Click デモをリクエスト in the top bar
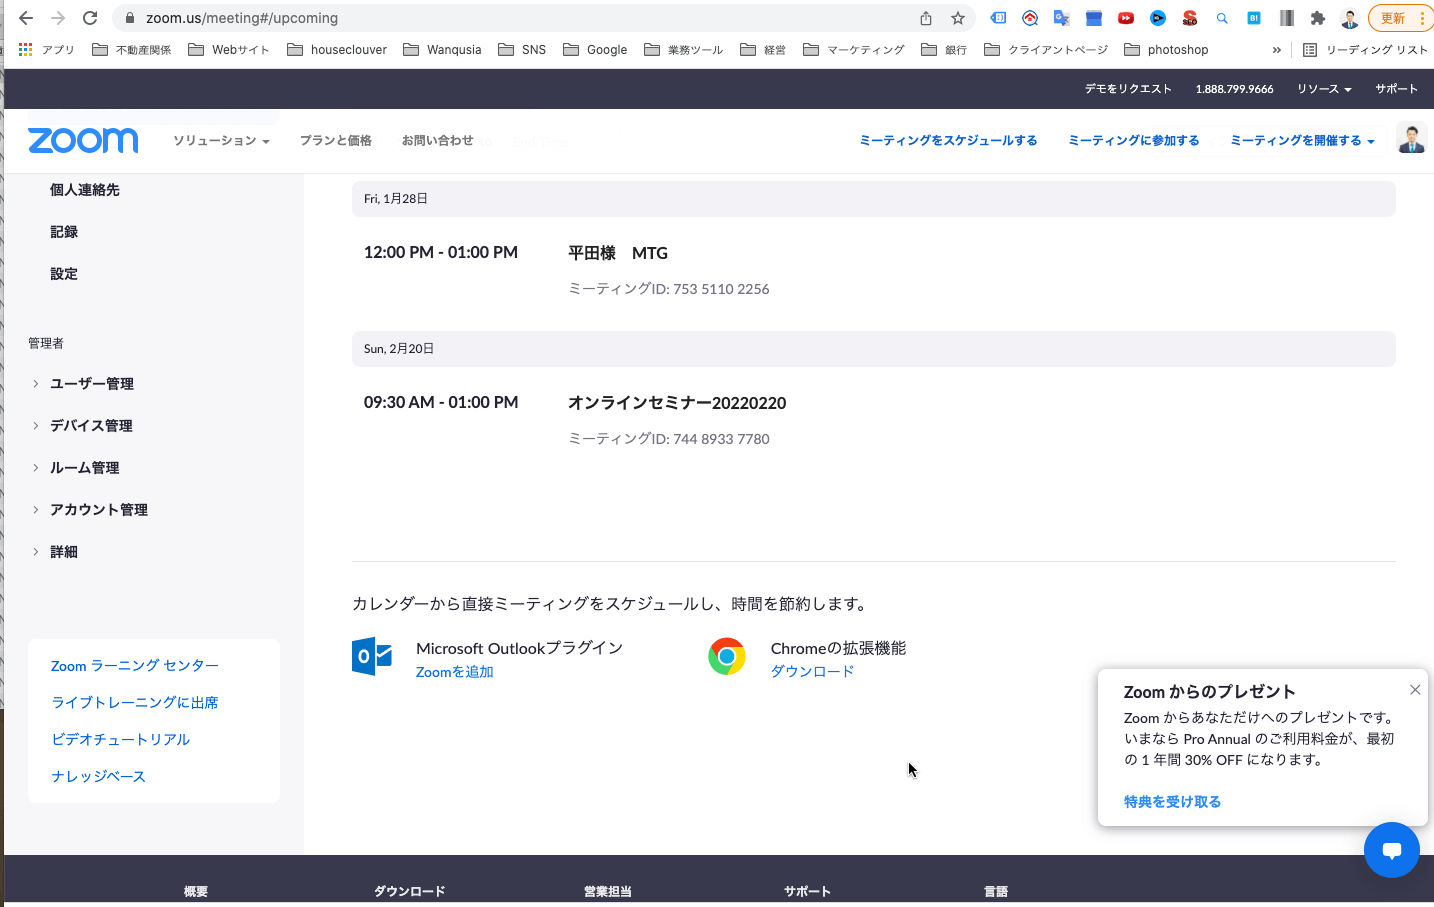The width and height of the screenshot is (1434, 907). (x=1128, y=89)
